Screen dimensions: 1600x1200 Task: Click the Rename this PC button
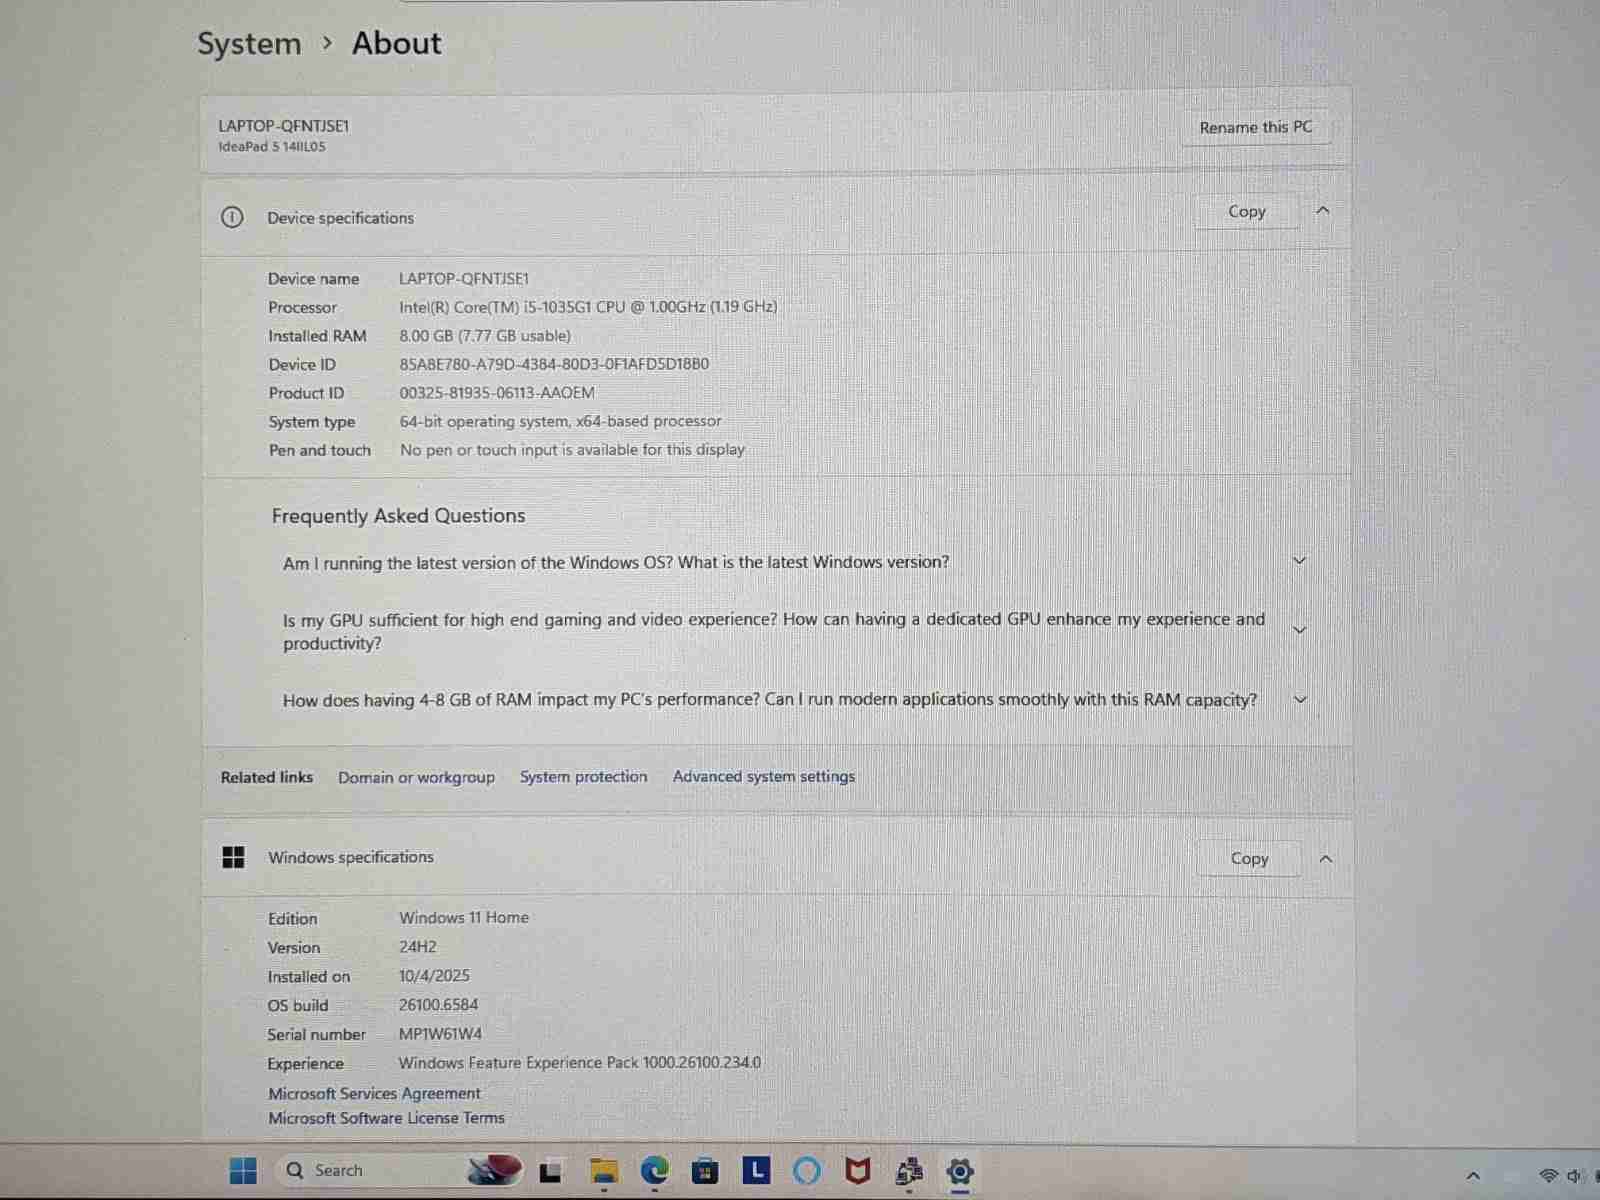coord(1255,127)
